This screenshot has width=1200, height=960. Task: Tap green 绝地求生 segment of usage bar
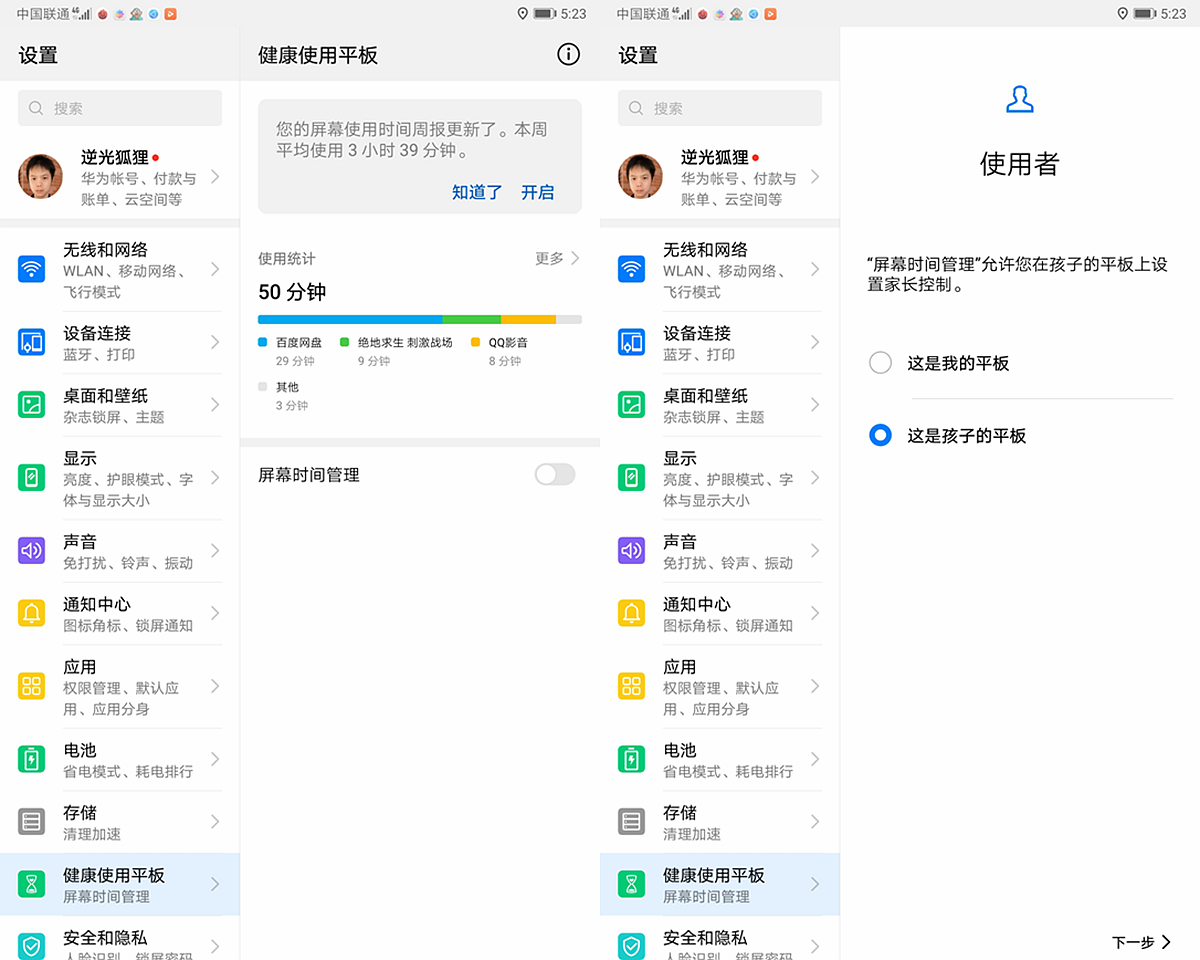pyautogui.click(x=472, y=319)
